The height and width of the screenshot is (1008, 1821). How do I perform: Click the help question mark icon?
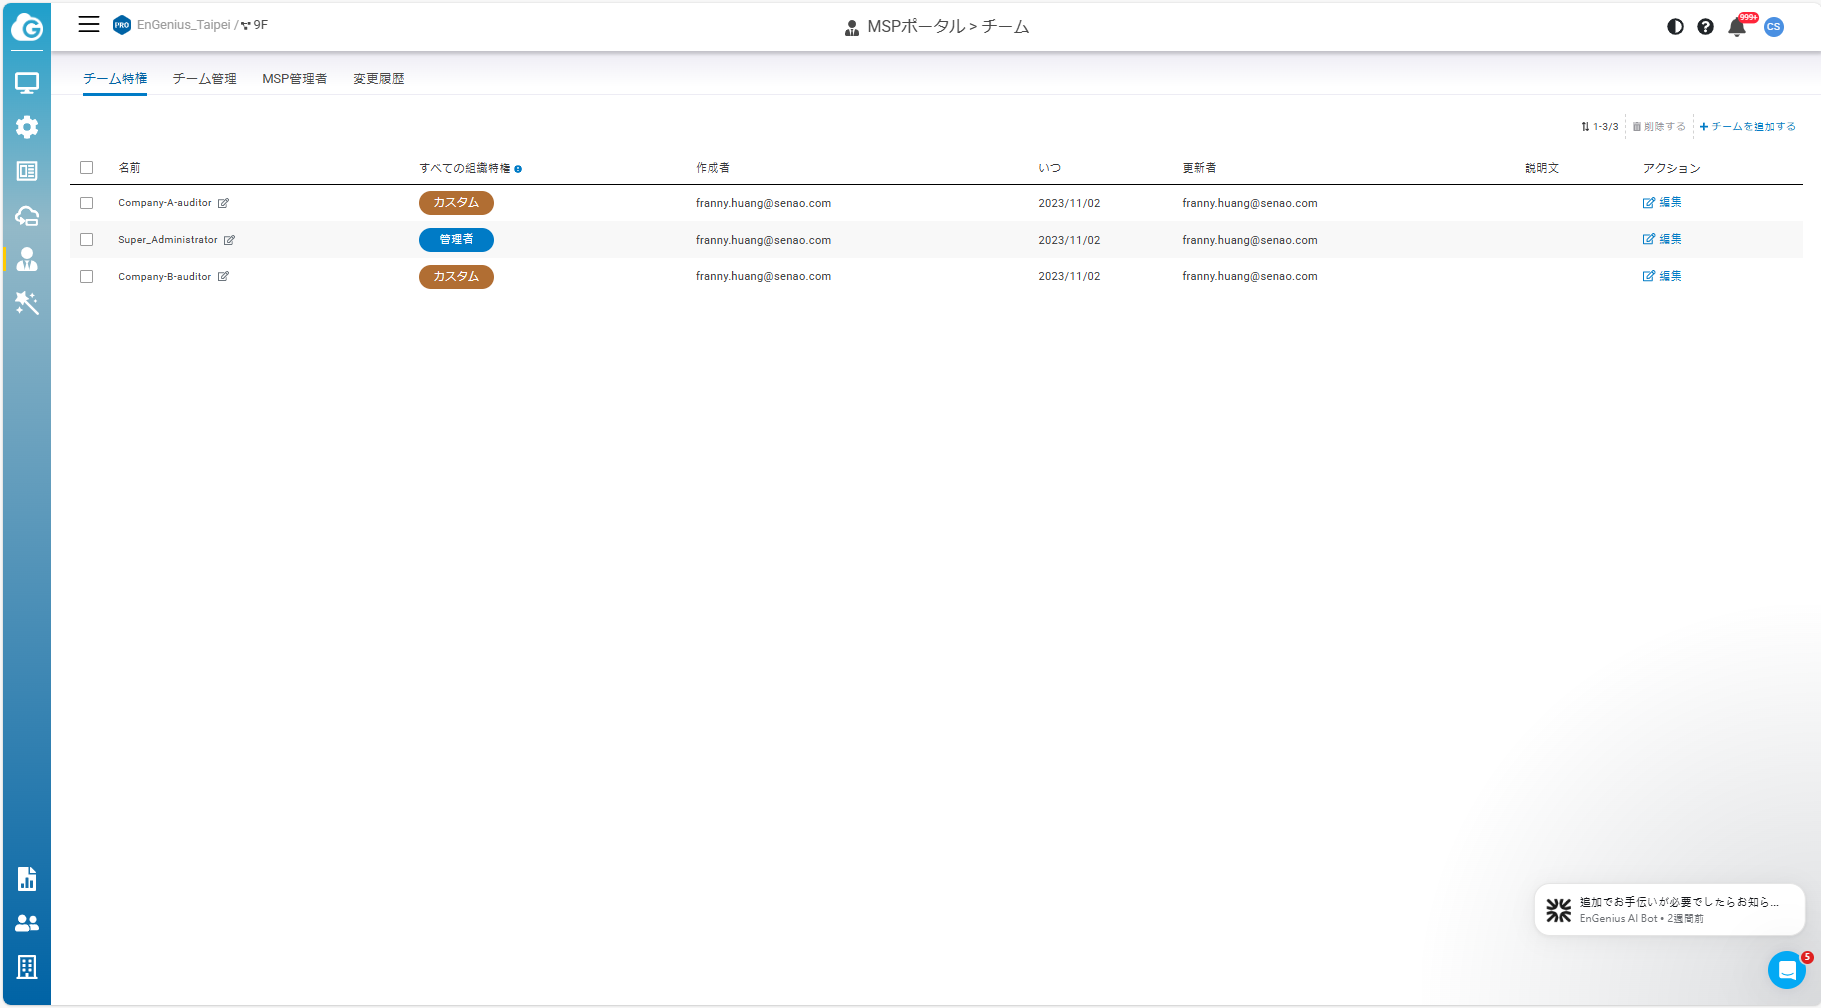[1705, 27]
